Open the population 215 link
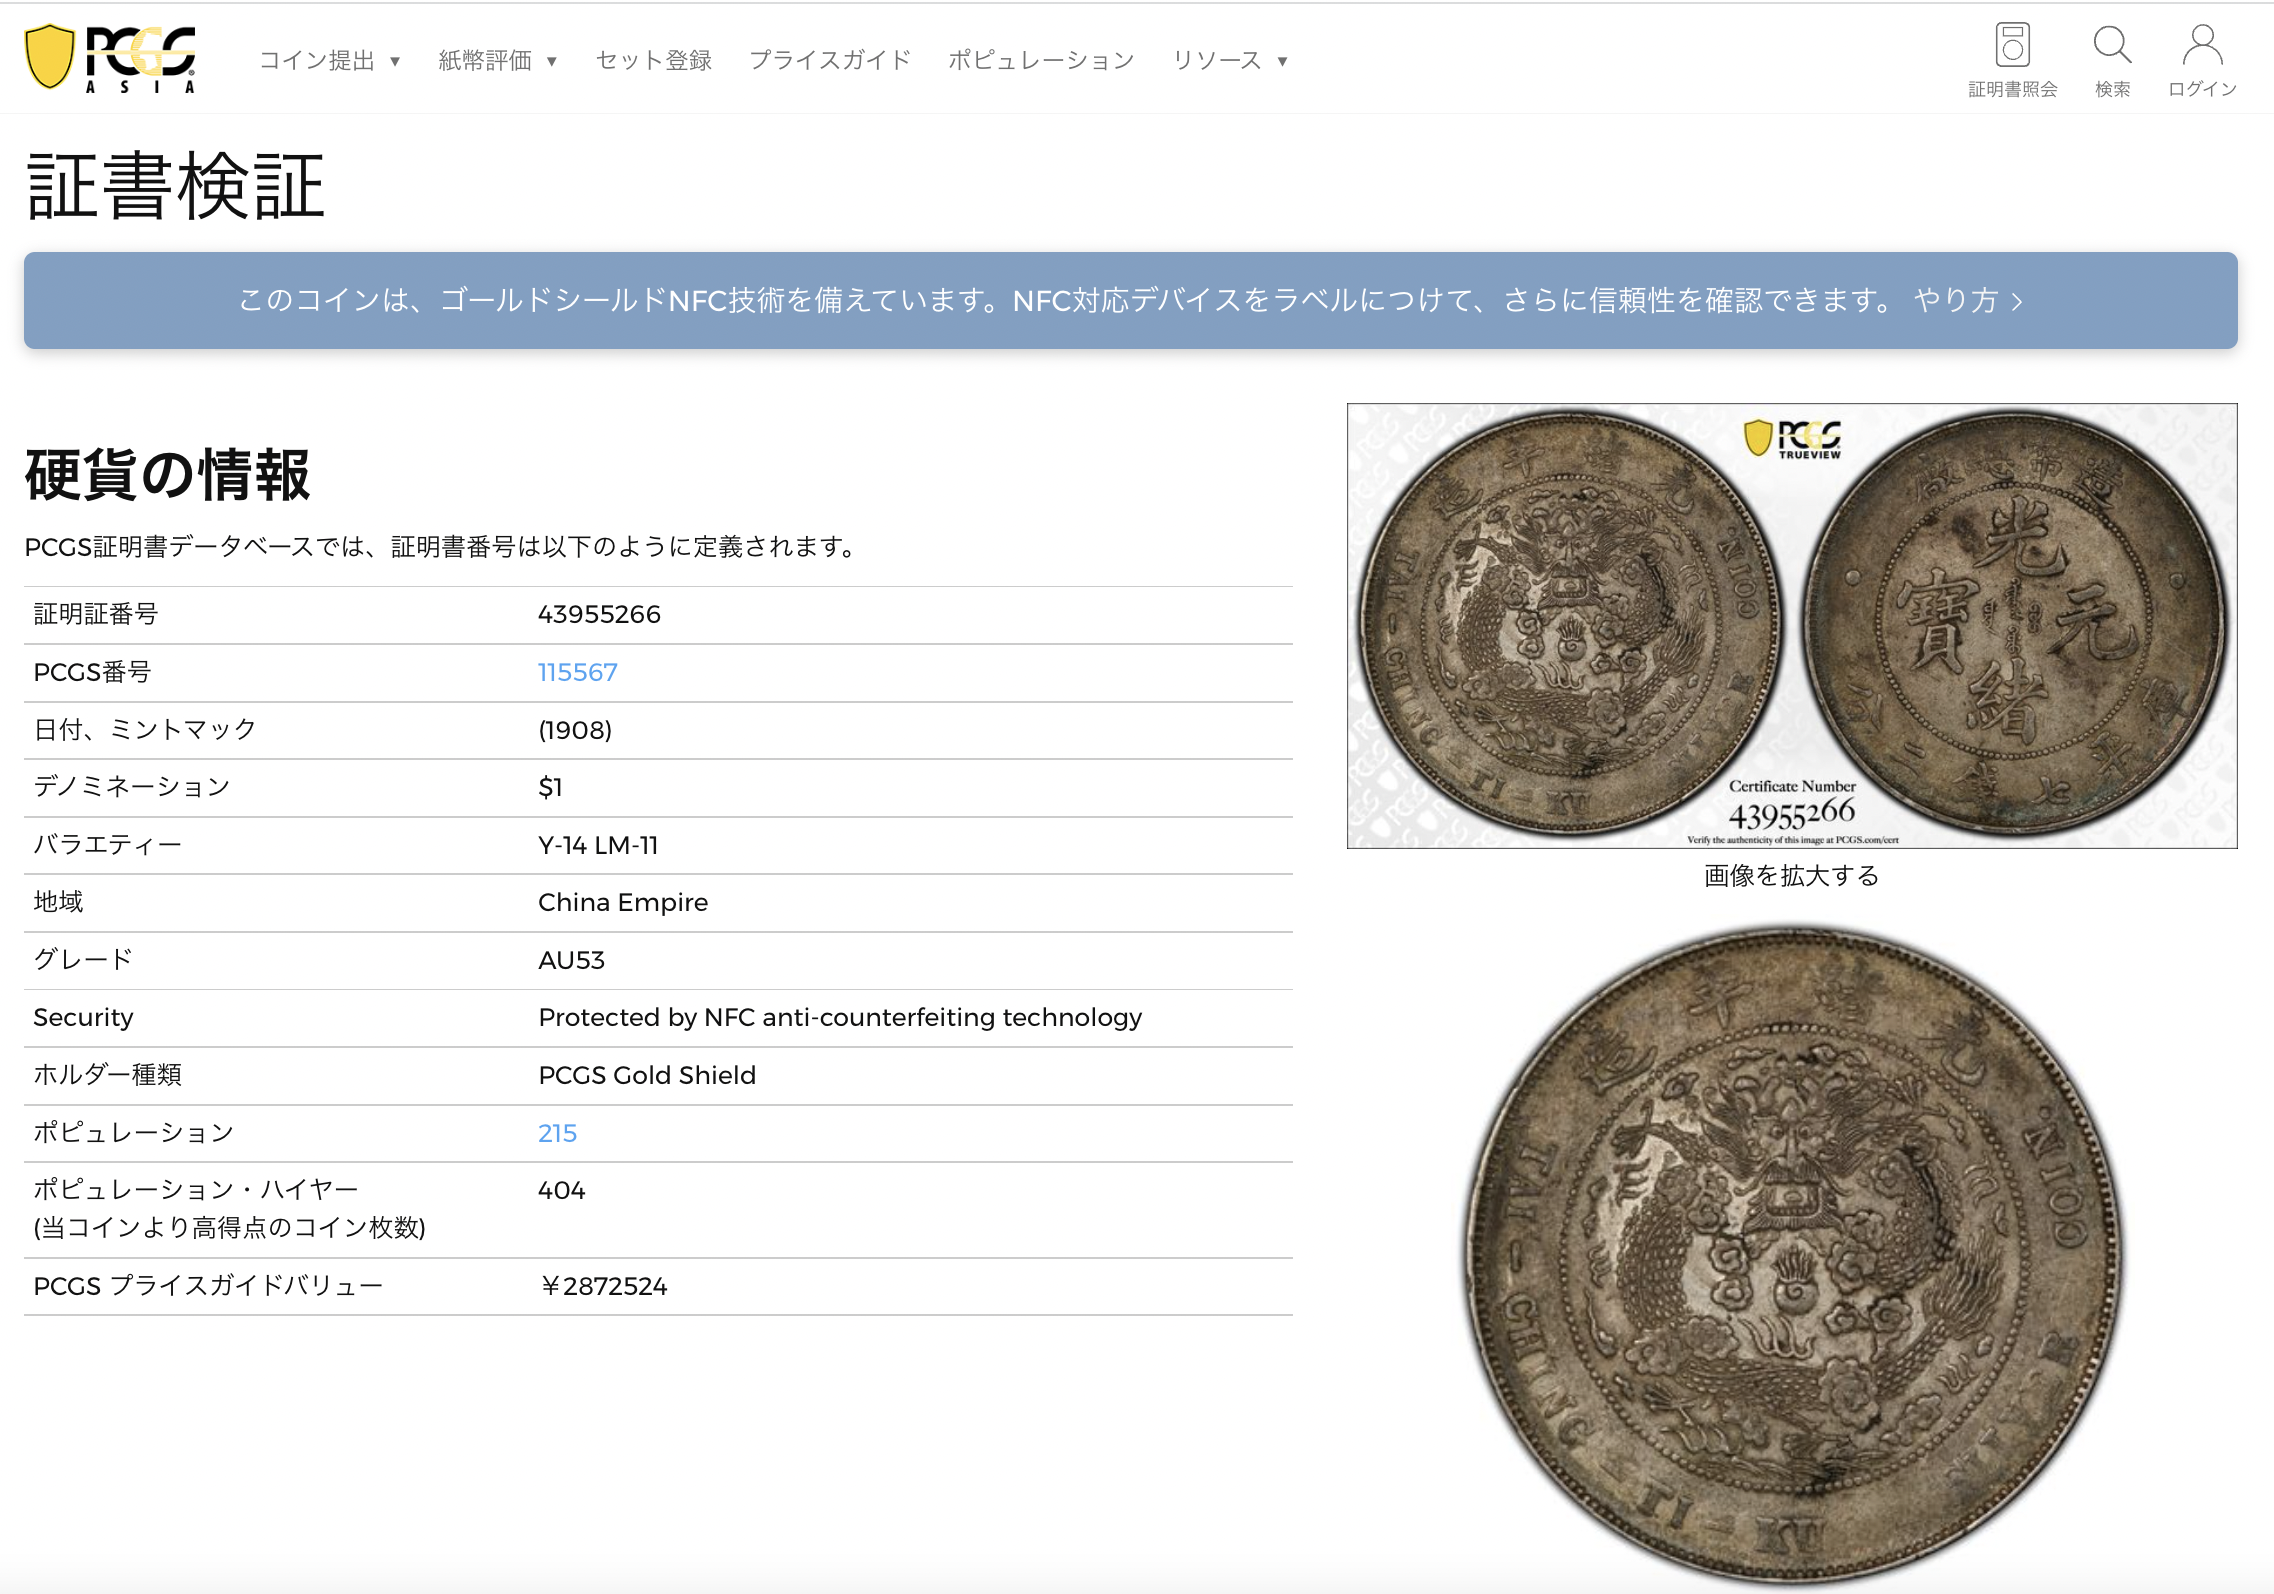This screenshot has width=2274, height=1594. 557,1133
